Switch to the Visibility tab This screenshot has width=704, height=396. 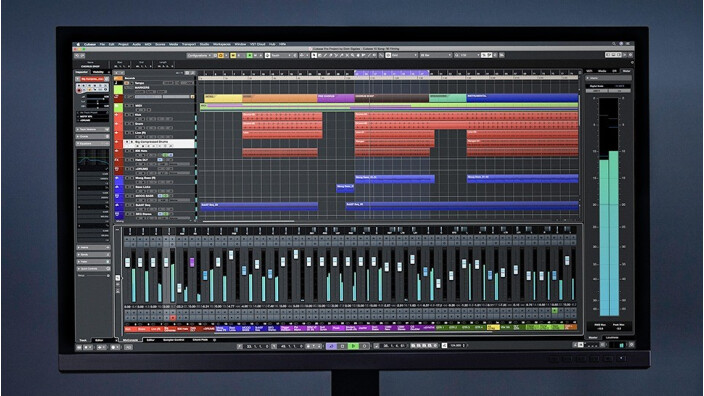click(98, 72)
